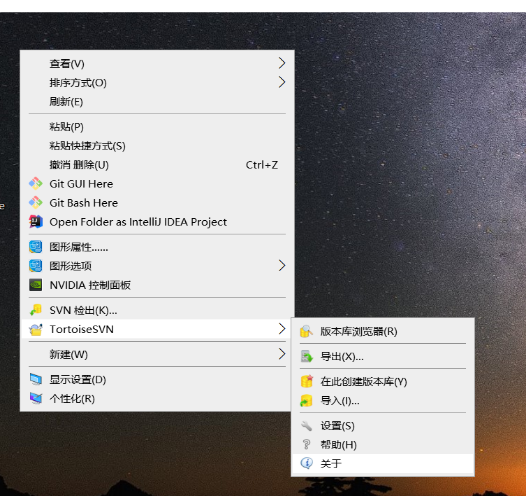526x497 pixels.
Task: Click the 图形选项 menu label
Action: [x=70, y=266]
